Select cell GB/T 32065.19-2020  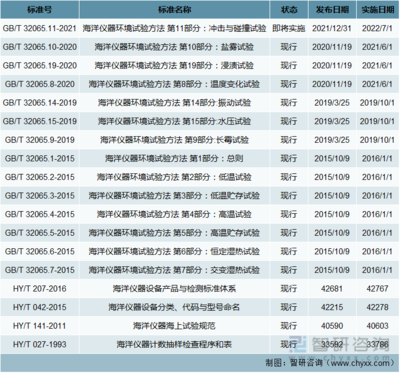[x=40, y=66]
